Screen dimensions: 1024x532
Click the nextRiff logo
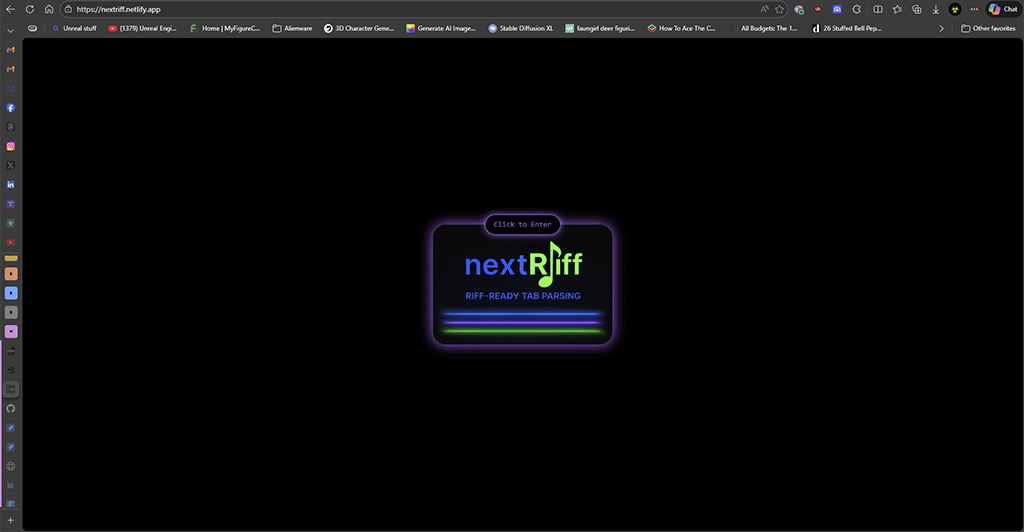point(522,265)
